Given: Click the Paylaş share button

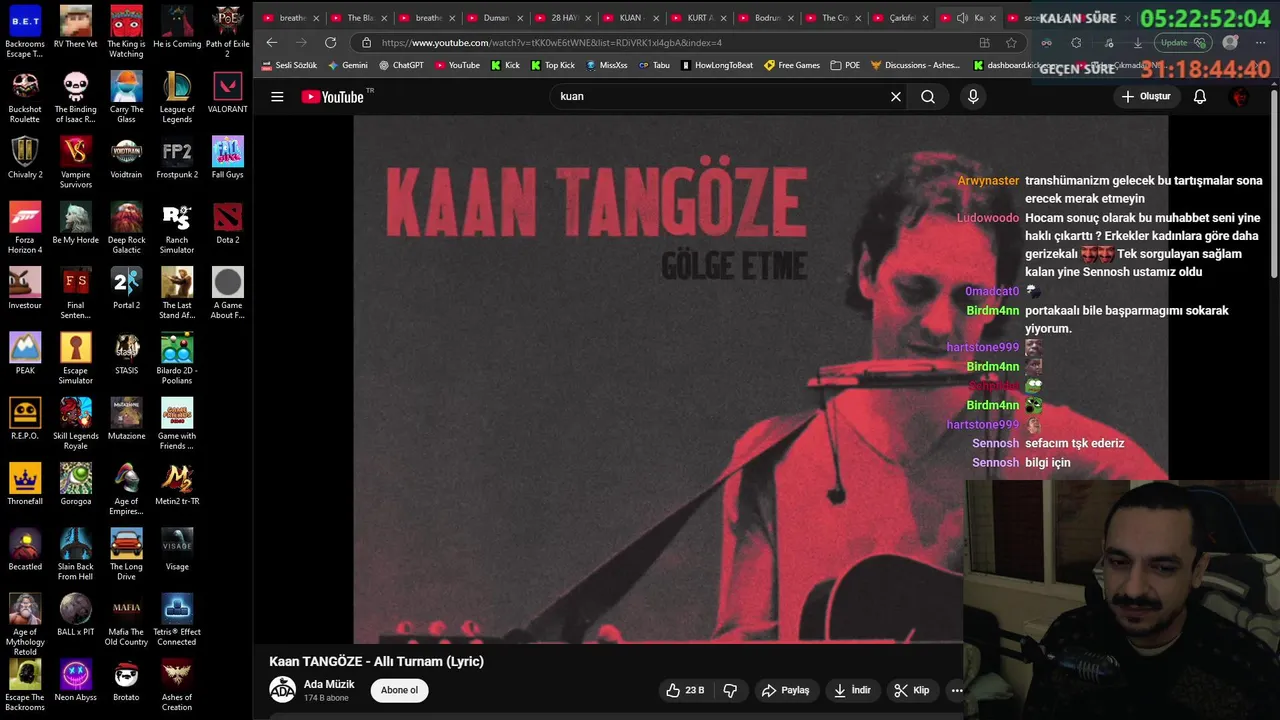Looking at the screenshot, I should click(x=785, y=690).
